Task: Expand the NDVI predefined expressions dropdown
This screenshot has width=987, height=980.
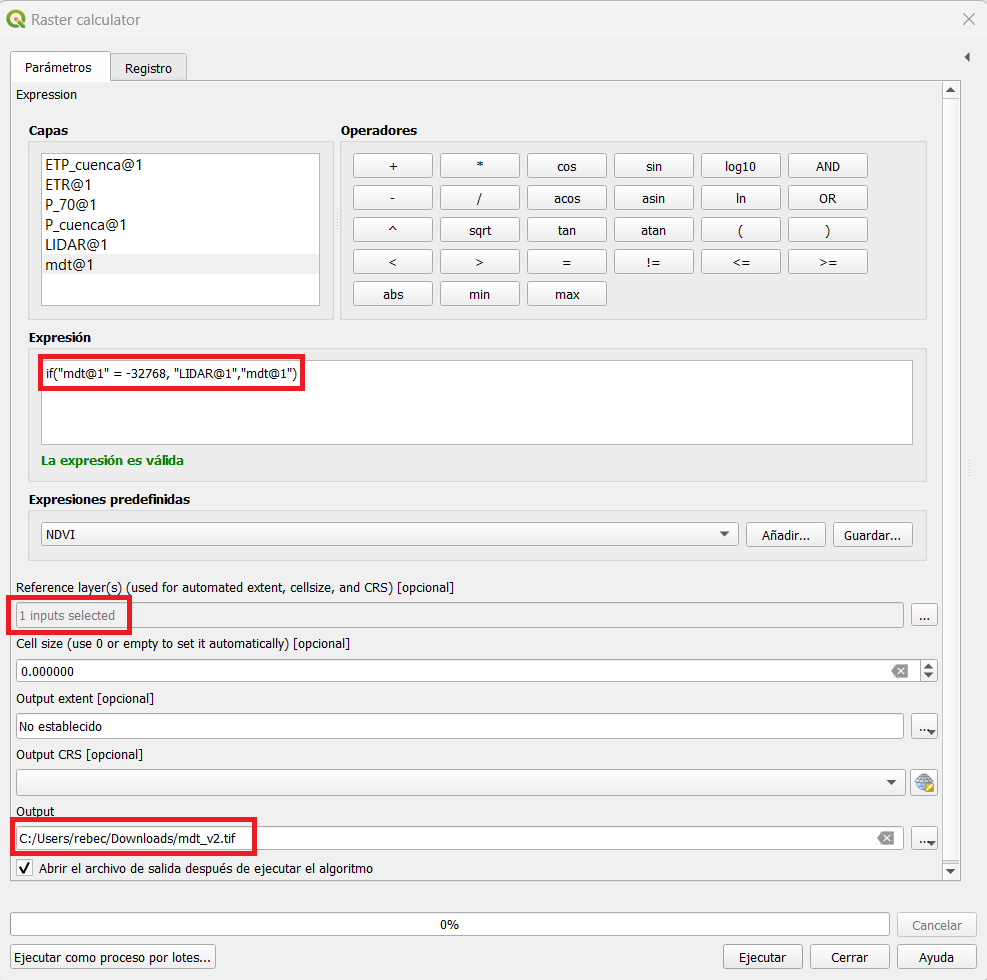Action: tap(724, 535)
